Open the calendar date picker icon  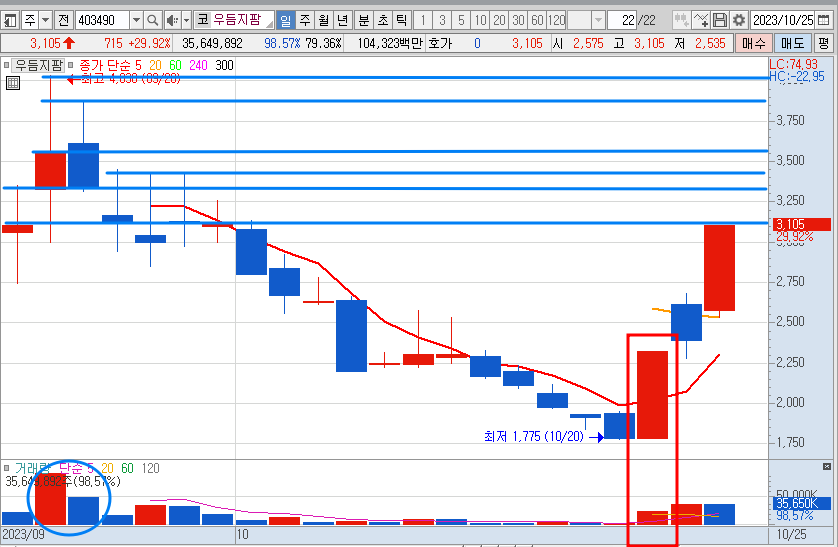click(x=824, y=20)
